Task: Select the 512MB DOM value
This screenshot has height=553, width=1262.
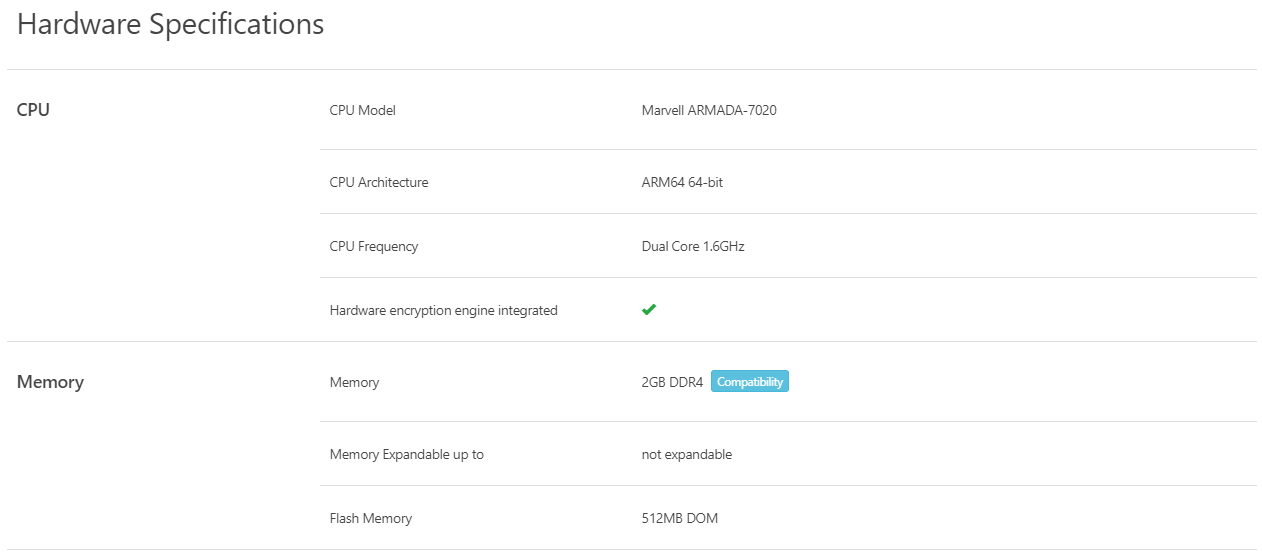Action: (x=680, y=518)
